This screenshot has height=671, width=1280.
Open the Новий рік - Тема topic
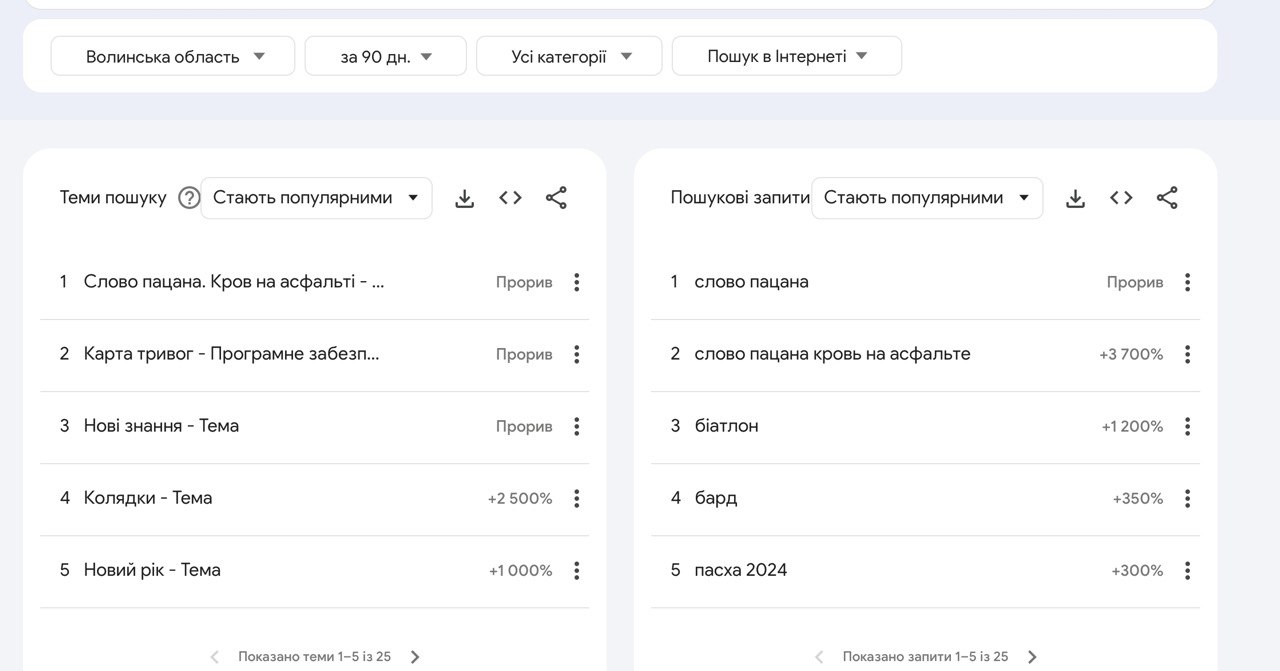coord(152,570)
